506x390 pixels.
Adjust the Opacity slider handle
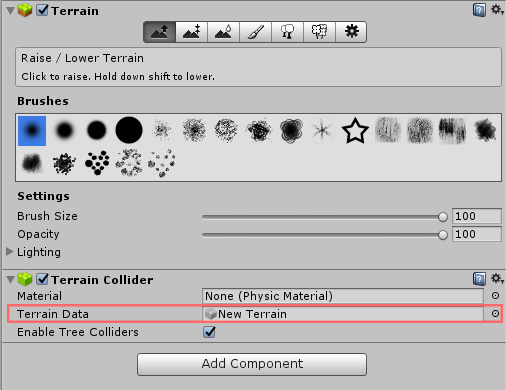443,235
